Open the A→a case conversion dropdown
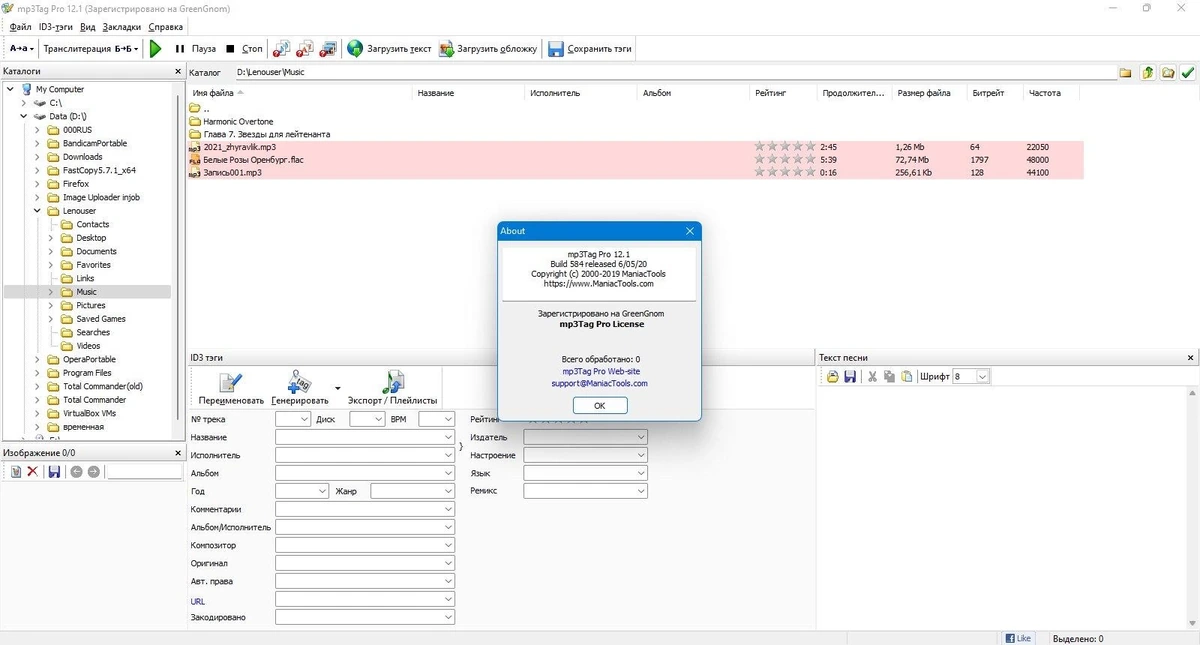 tap(21, 48)
